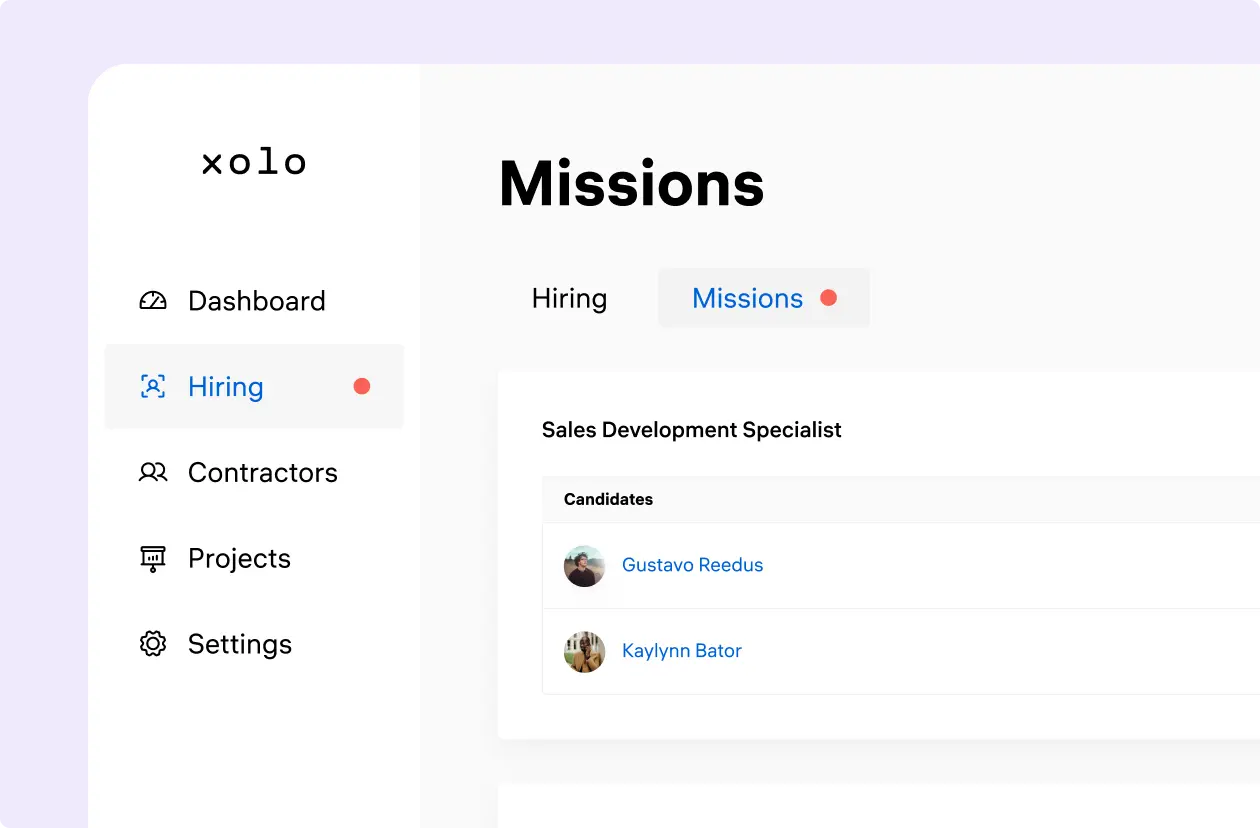Image resolution: width=1260 pixels, height=828 pixels.
Task: Select the Missions tab
Action: coord(747,297)
